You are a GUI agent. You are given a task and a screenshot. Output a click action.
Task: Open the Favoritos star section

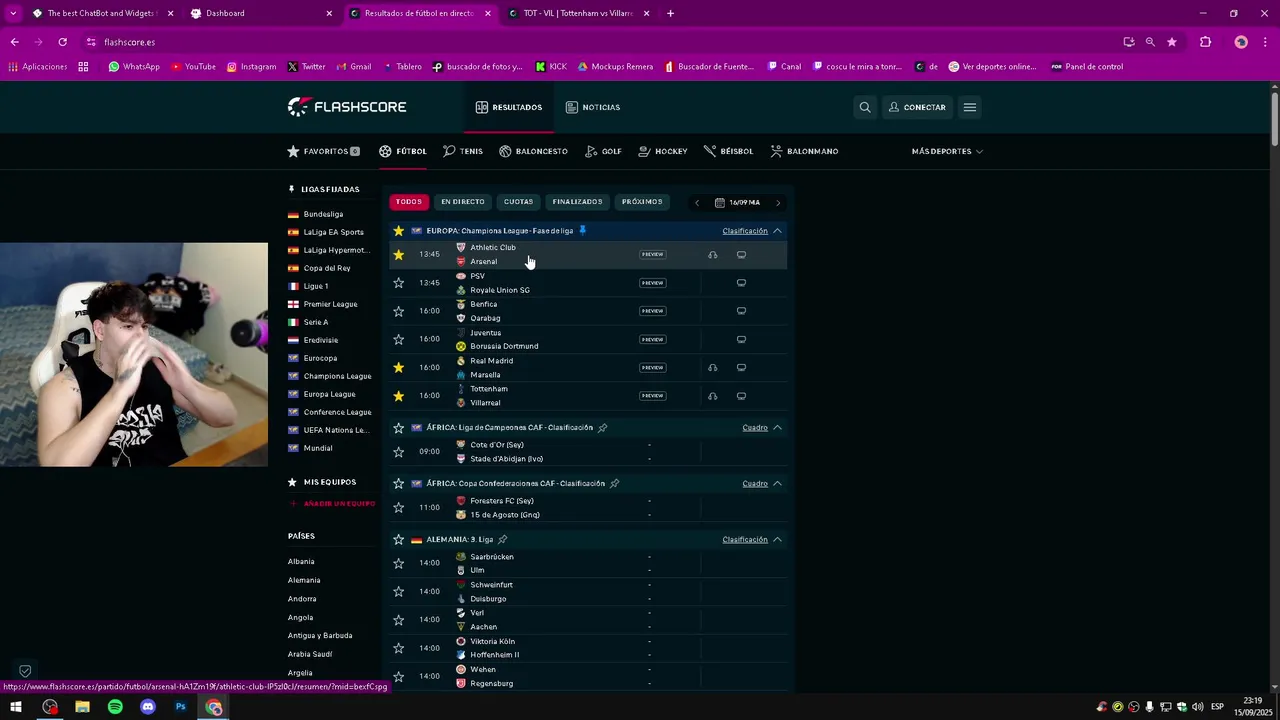pyautogui.click(x=323, y=151)
